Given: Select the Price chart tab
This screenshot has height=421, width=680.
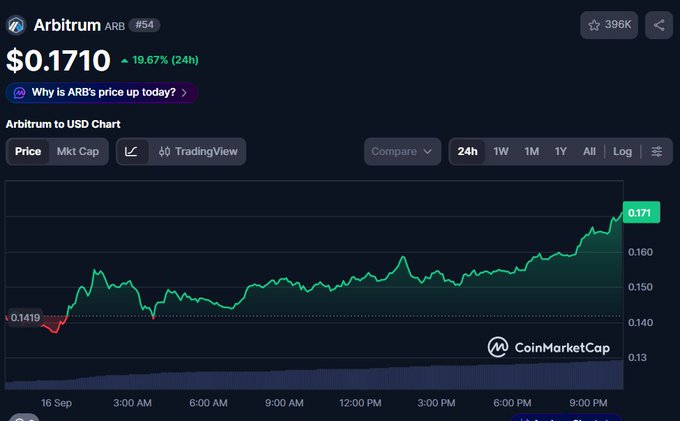Looking at the screenshot, I should point(28,151).
